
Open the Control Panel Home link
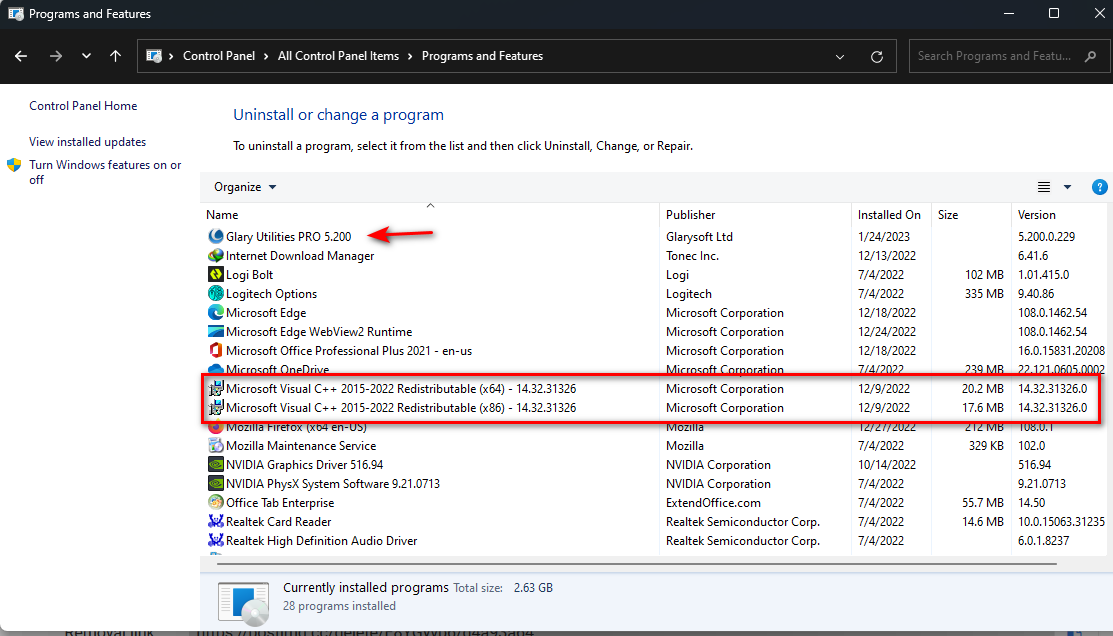(x=83, y=106)
